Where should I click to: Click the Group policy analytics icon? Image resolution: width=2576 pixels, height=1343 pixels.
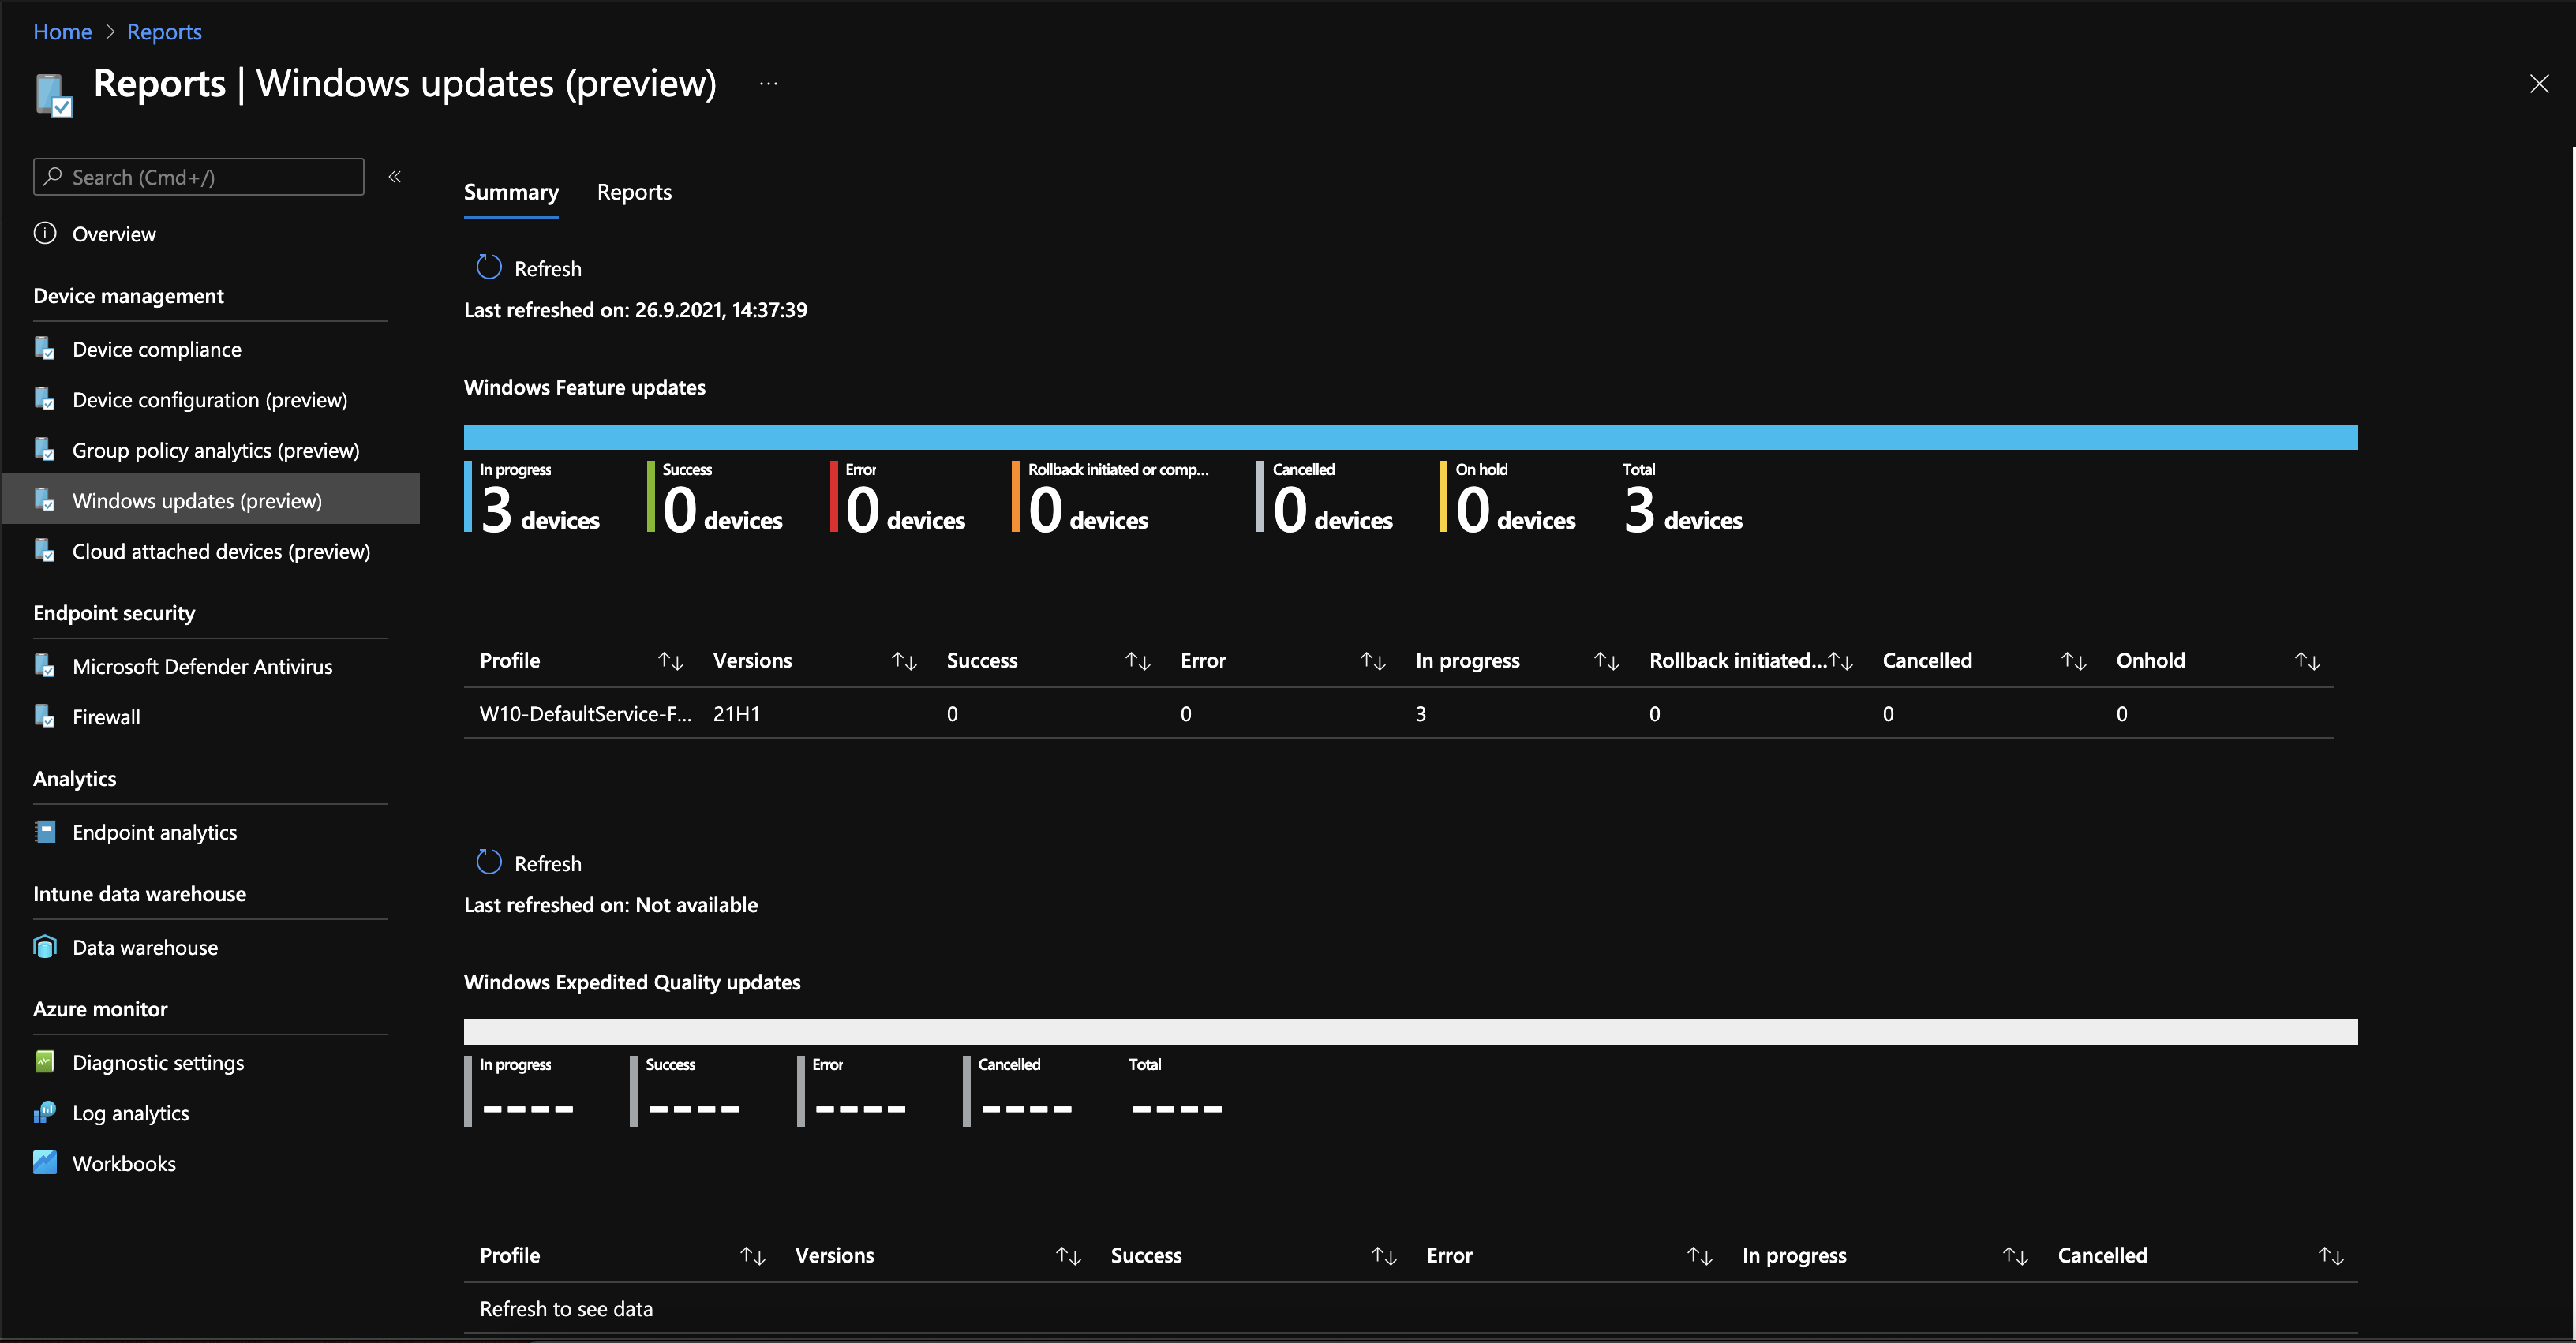click(x=45, y=450)
